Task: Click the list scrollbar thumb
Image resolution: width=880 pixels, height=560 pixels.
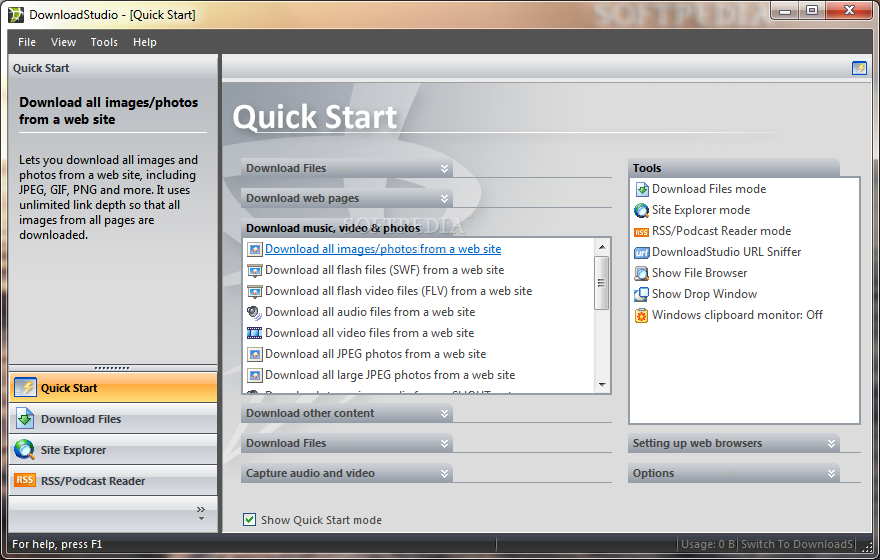Action: tap(602, 283)
